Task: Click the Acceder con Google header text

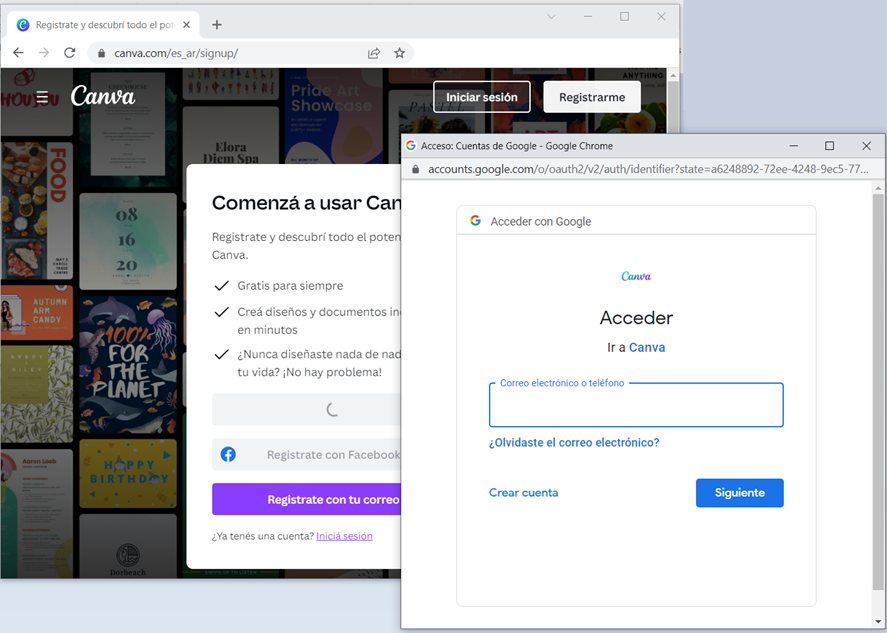Action: click(x=540, y=221)
